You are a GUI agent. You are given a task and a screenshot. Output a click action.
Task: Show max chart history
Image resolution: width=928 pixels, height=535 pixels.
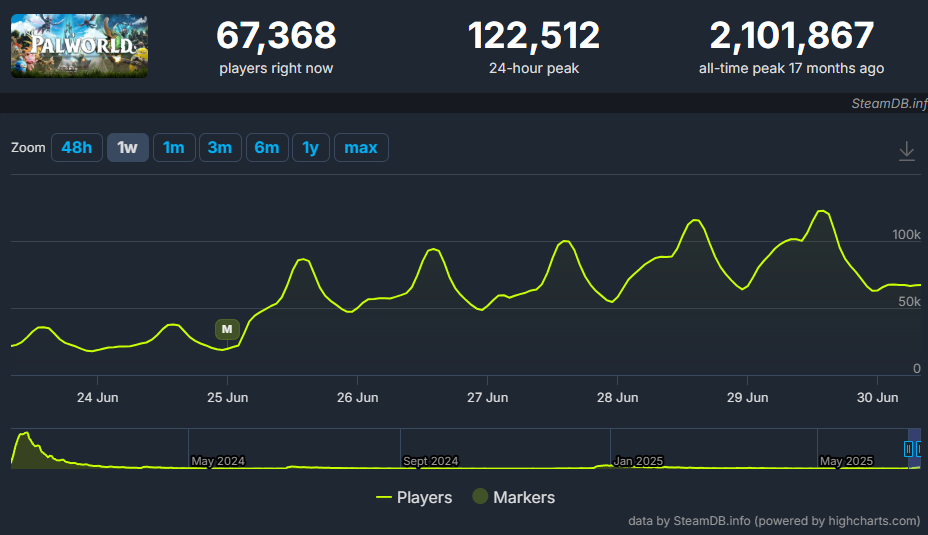pos(361,147)
